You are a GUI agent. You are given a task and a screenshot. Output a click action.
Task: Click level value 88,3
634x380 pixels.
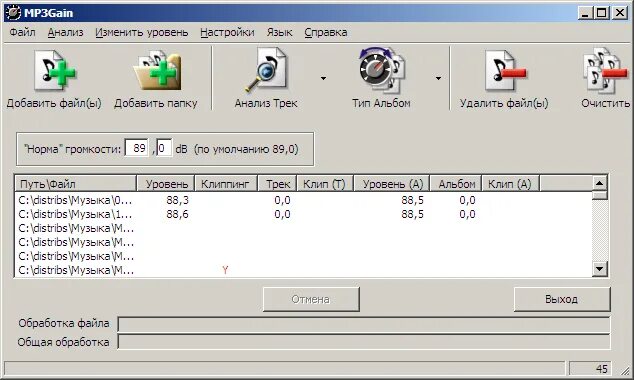tap(177, 200)
